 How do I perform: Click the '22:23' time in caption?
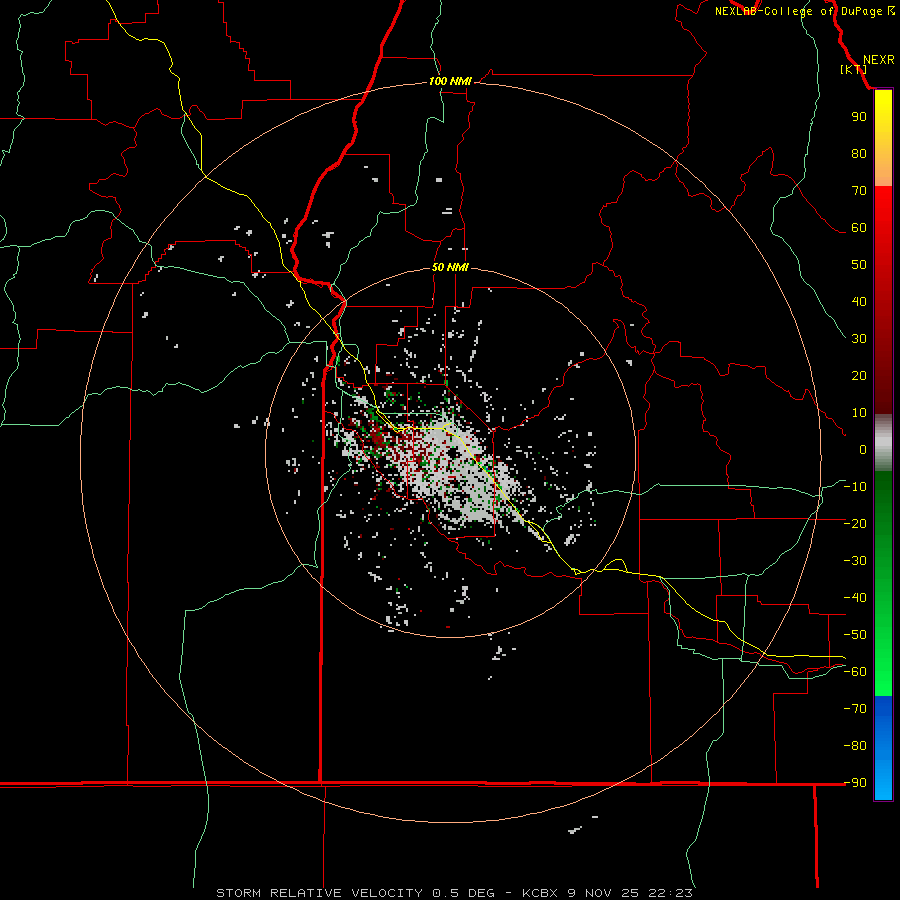click(x=670, y=893)
